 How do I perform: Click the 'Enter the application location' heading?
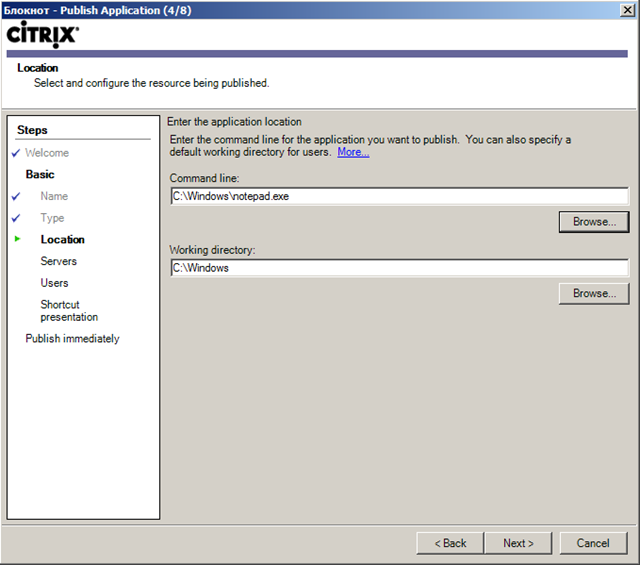click(234, 122)
